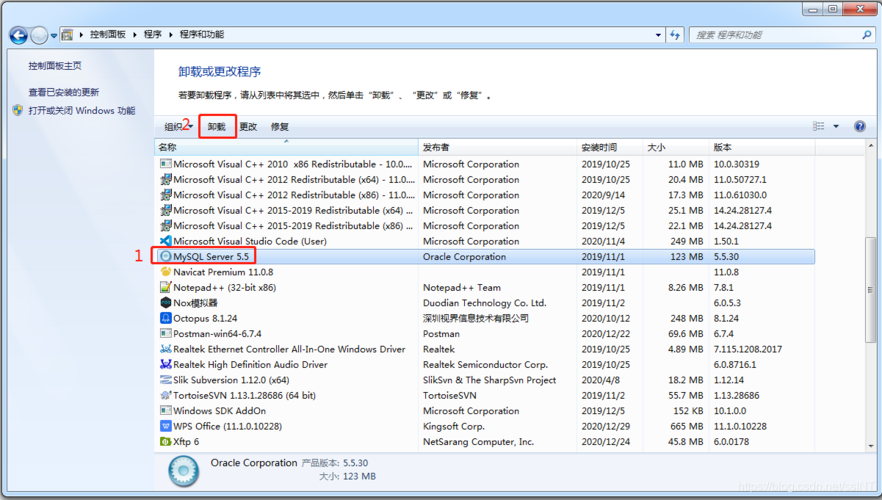The height and width of the screenshot is (500, 882).
Task: Open 控制面板主页 link
Action: pyautogui.click(x=55, y=66)
